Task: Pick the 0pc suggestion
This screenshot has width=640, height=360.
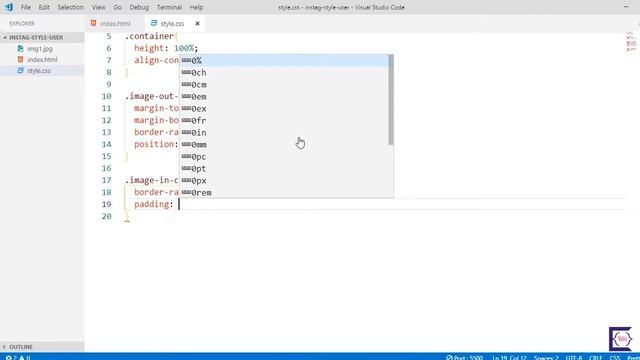Action: pyautogui.click(x=284, y=157)
